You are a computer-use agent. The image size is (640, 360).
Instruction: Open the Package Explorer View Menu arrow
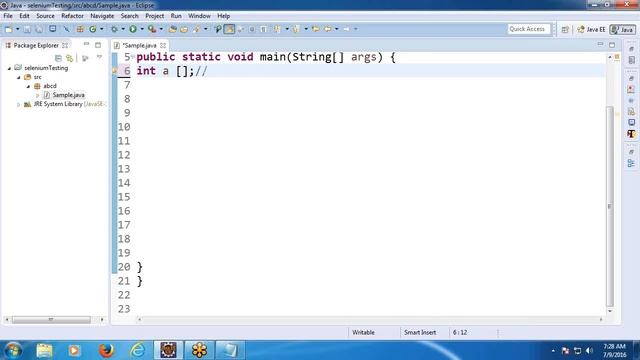click(x=99, y=58)
